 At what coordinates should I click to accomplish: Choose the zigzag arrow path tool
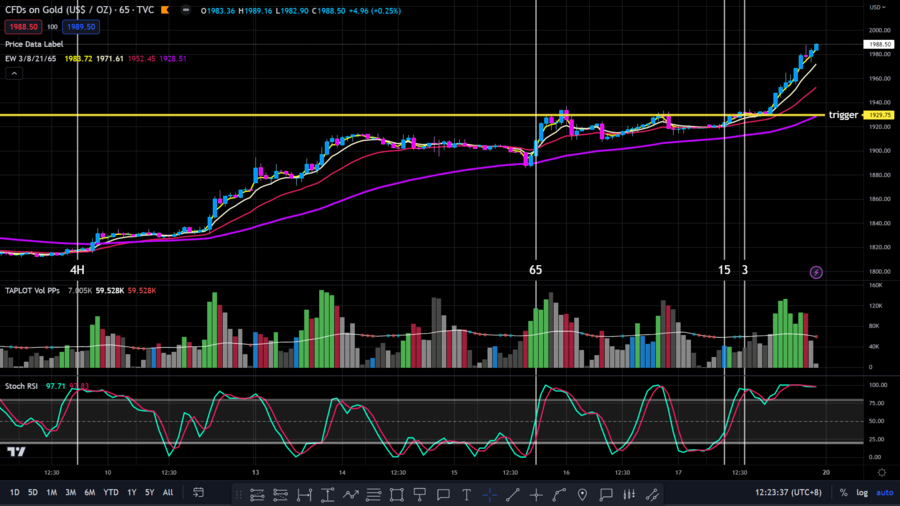click(351, 495)
